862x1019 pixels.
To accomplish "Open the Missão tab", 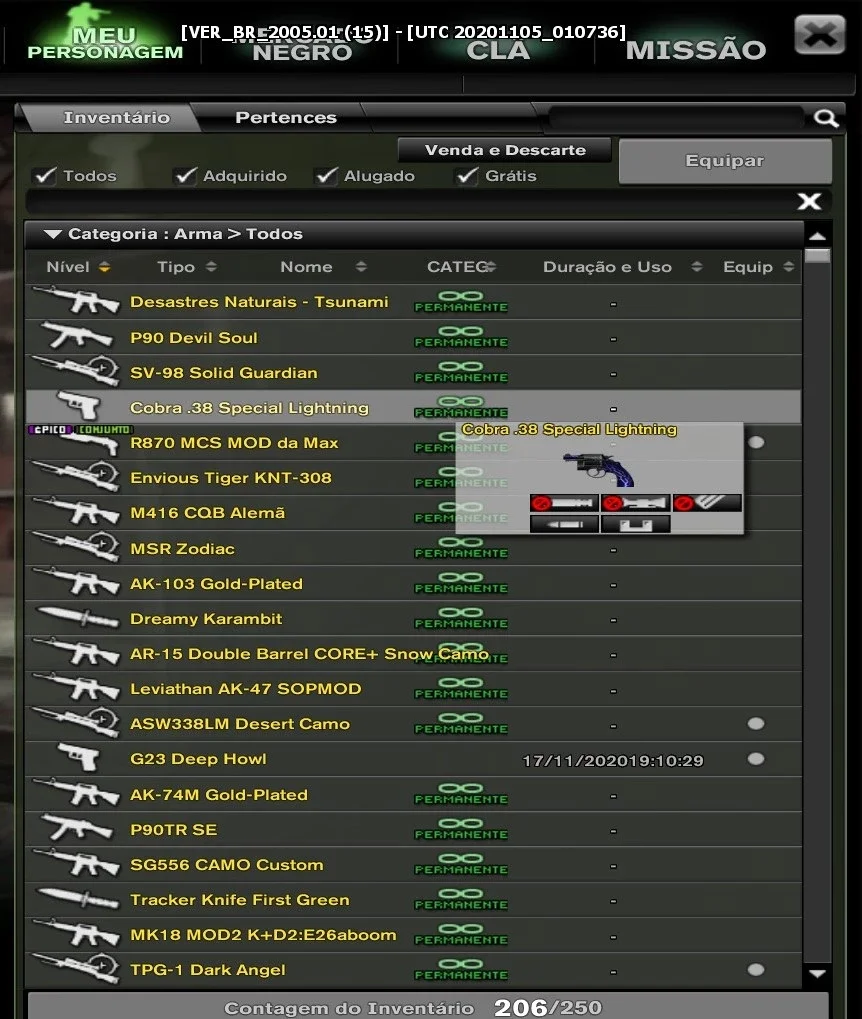I will pos(696,50).
